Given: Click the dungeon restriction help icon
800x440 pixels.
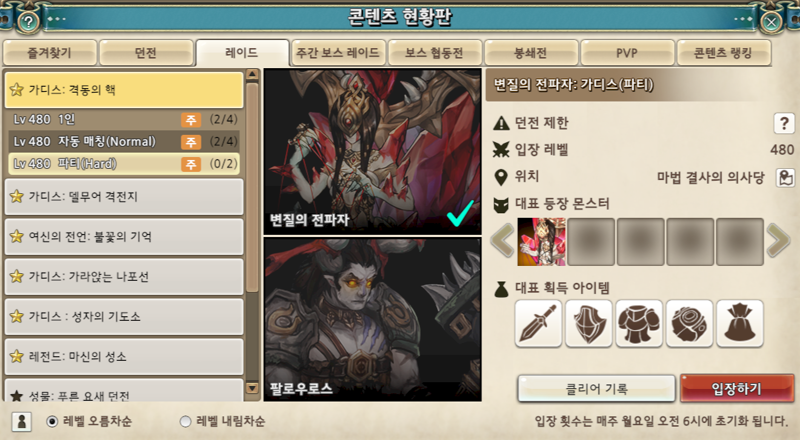Looking at the screenshot, I should coord(784,123).
